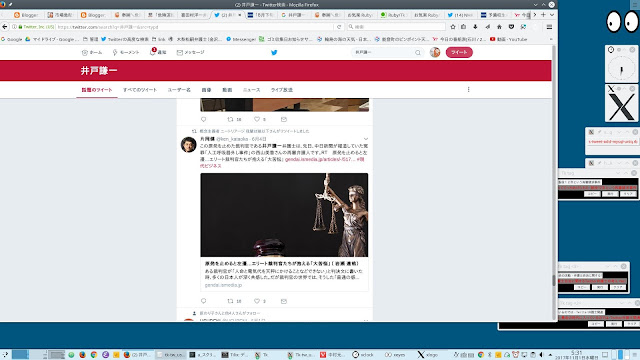Open the Lady Justice article image

click(x=284, y=215)
